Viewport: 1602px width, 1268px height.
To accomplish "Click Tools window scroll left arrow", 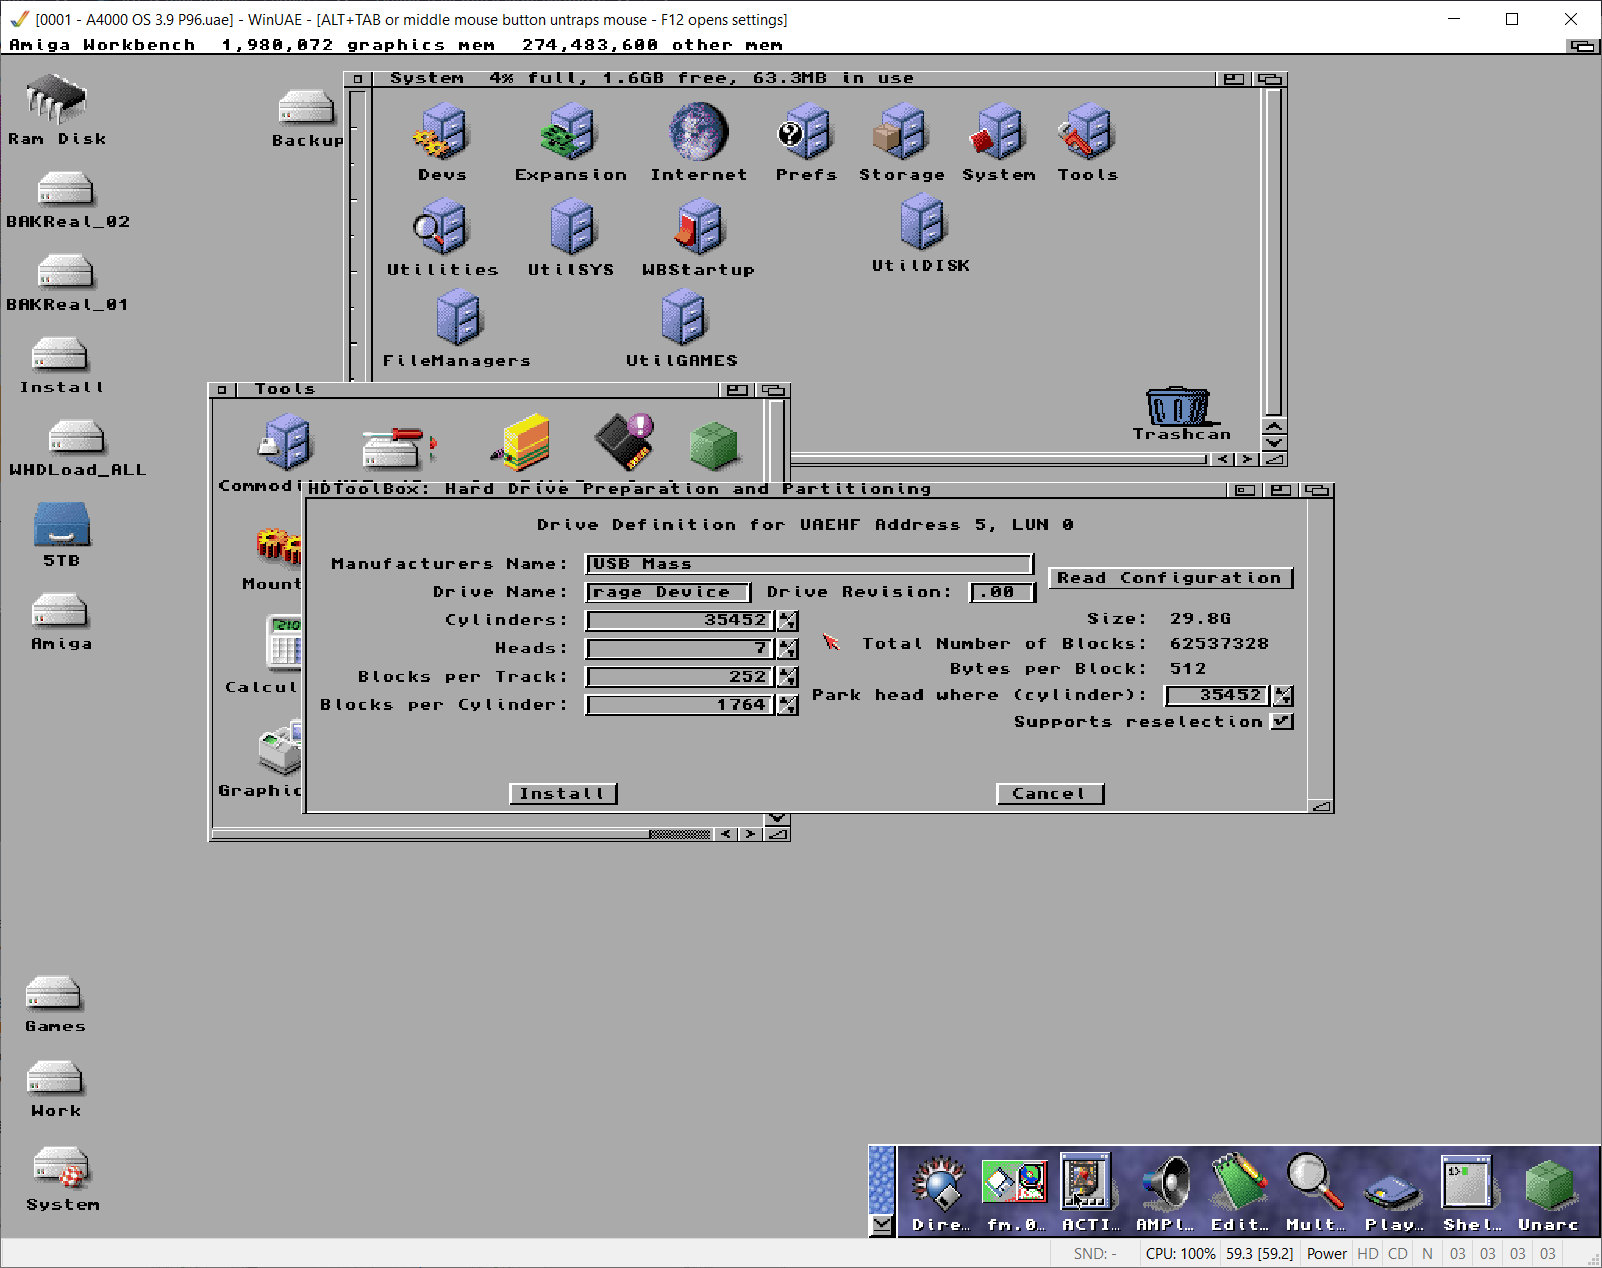I will pyautogui.click(x=726, y=834).
